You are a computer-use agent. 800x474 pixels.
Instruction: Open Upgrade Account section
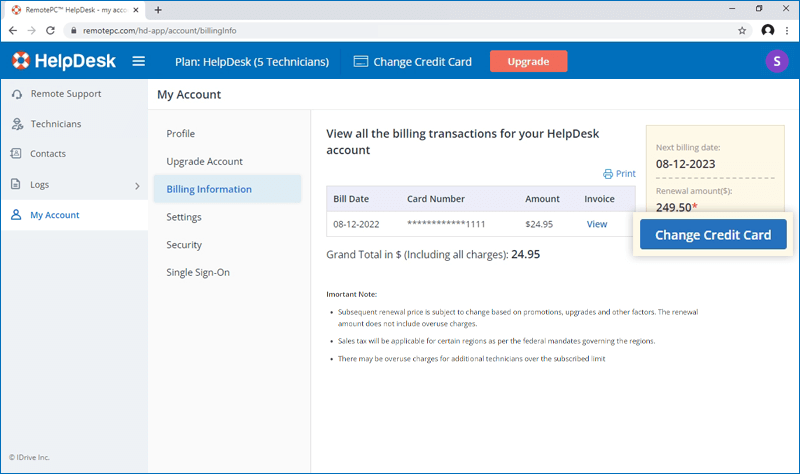[x=204, y=162]
